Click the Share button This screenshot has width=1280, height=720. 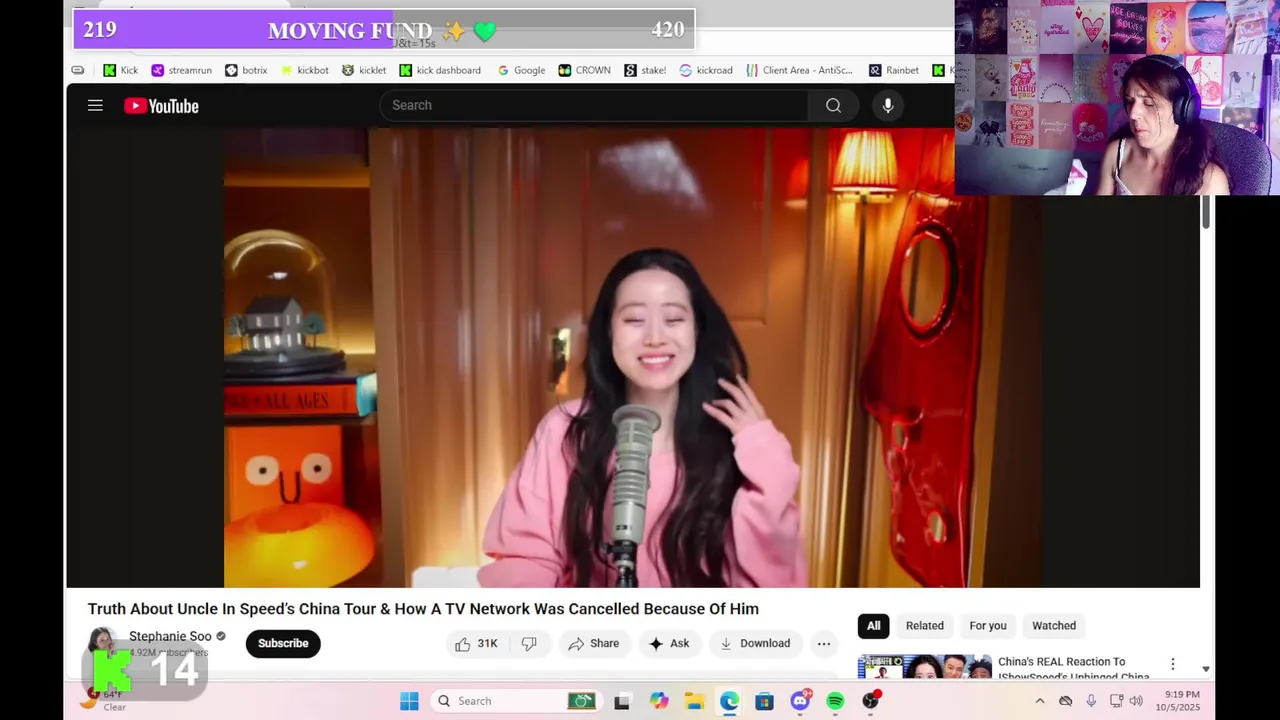(594, 644)
